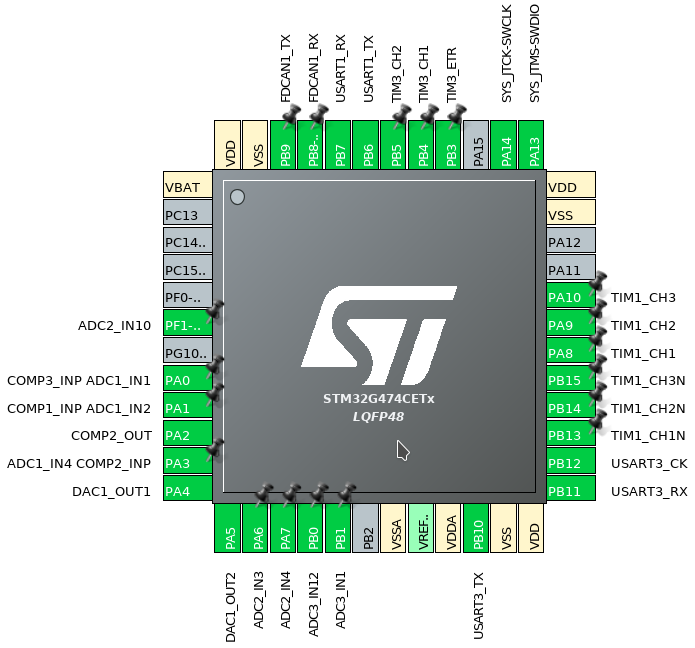The image size is (695, 648).
Task: Select the gray PA11 pin
Action: point(571,268)
